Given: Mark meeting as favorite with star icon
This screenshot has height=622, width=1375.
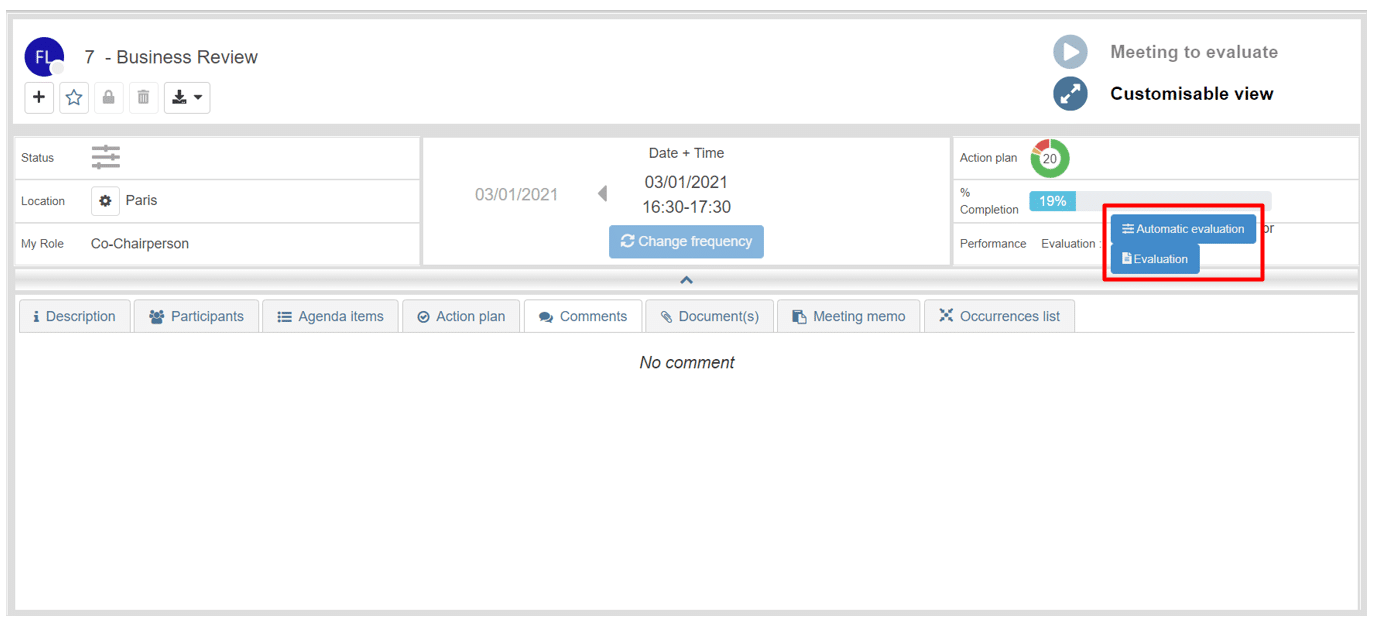Looking at the screenshot, I should [74, 97].
